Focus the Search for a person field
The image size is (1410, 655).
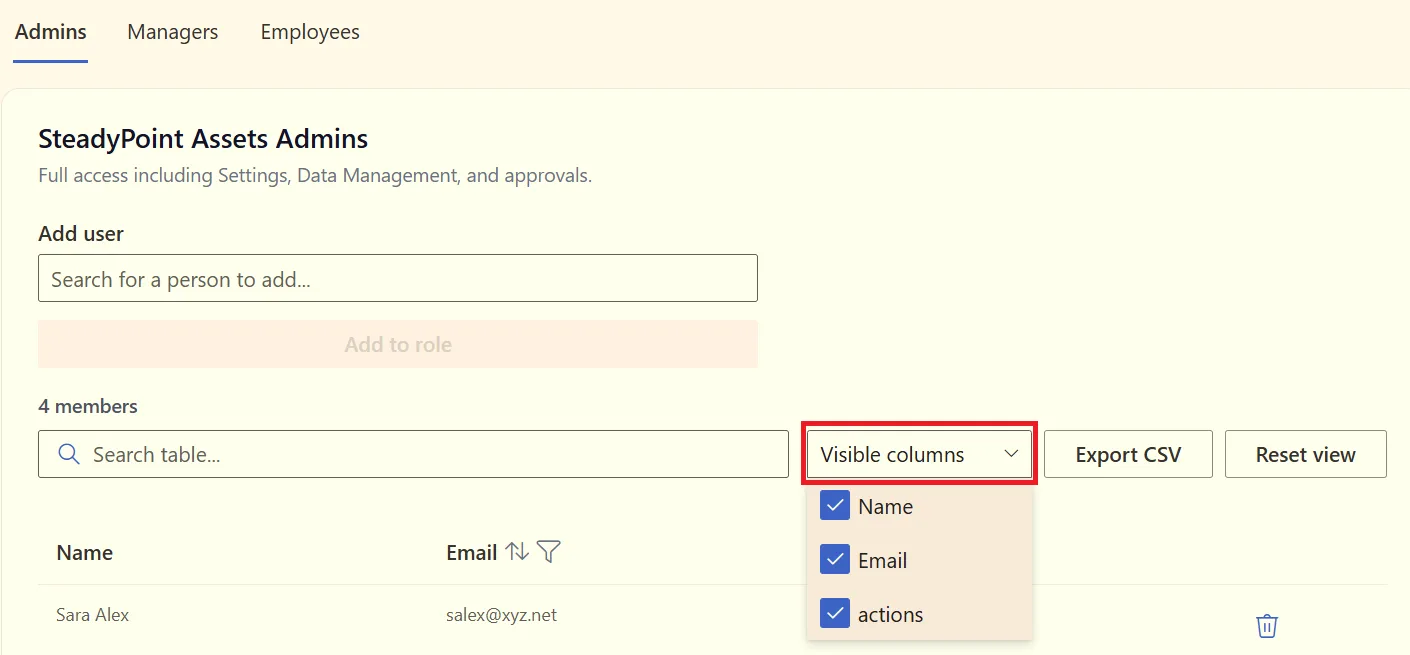pyautogui.click(x=398, y=279)
